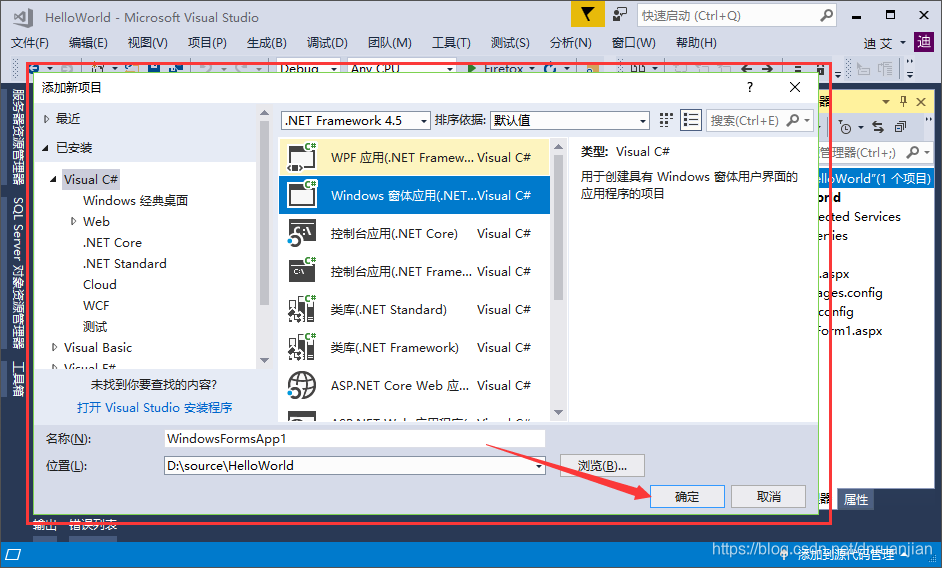Select 测试 category in tree
This screenshot has width=942, height=568.
coord(95,327)
